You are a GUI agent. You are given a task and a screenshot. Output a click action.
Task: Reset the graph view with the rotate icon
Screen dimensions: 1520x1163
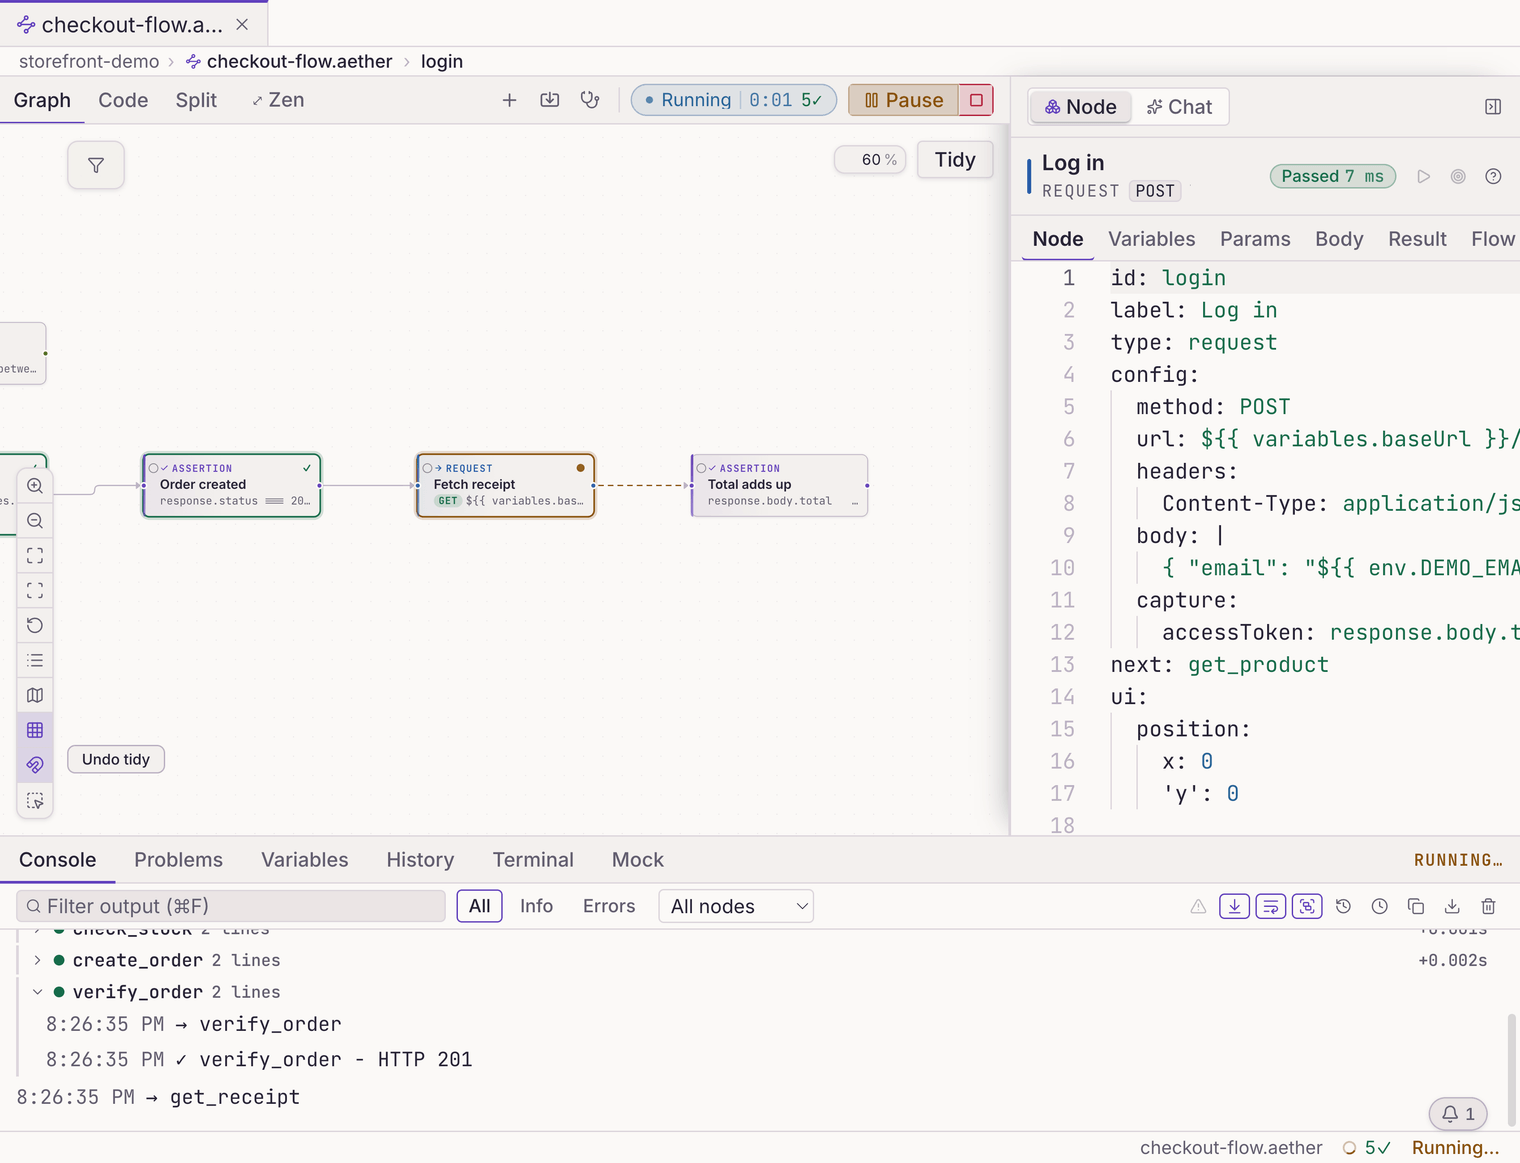coord(35,626)
